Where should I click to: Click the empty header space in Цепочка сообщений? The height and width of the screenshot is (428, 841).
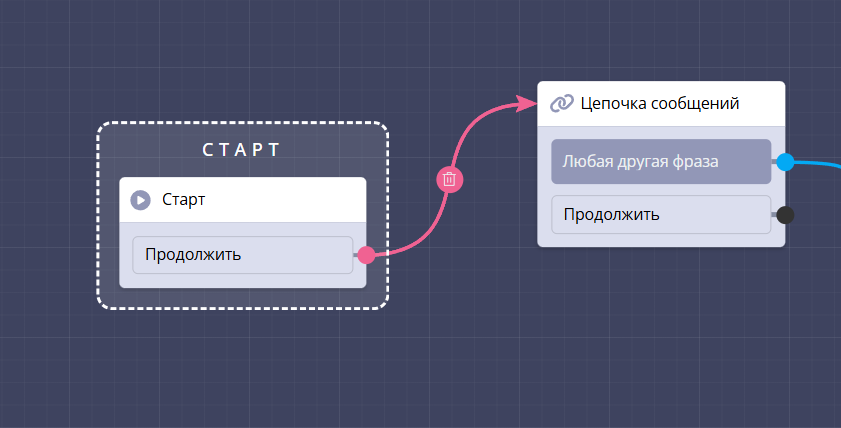(762, 103)
